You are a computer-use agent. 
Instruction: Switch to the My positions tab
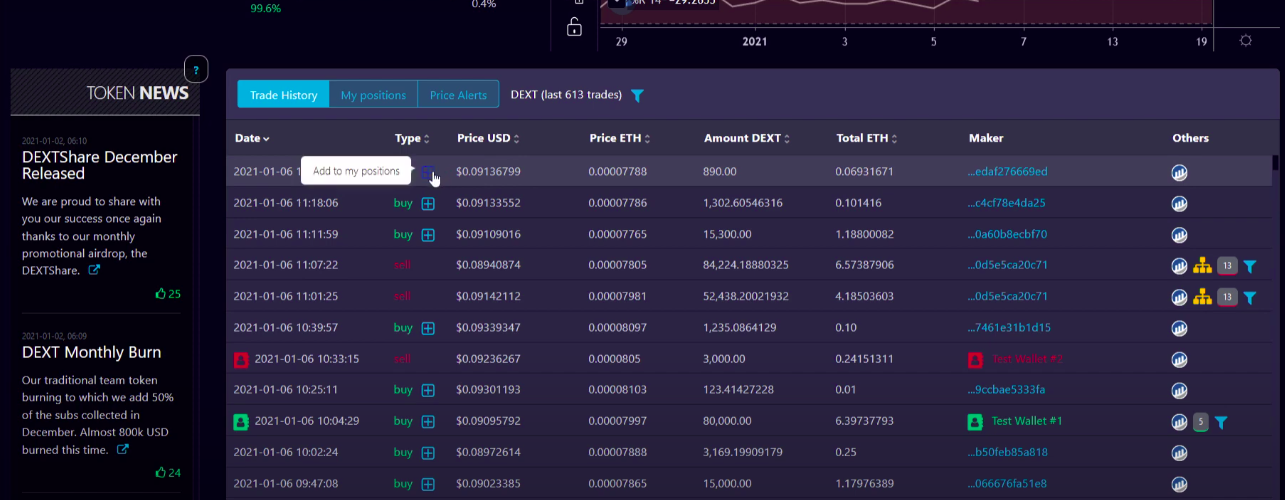(x=373, y=95)
